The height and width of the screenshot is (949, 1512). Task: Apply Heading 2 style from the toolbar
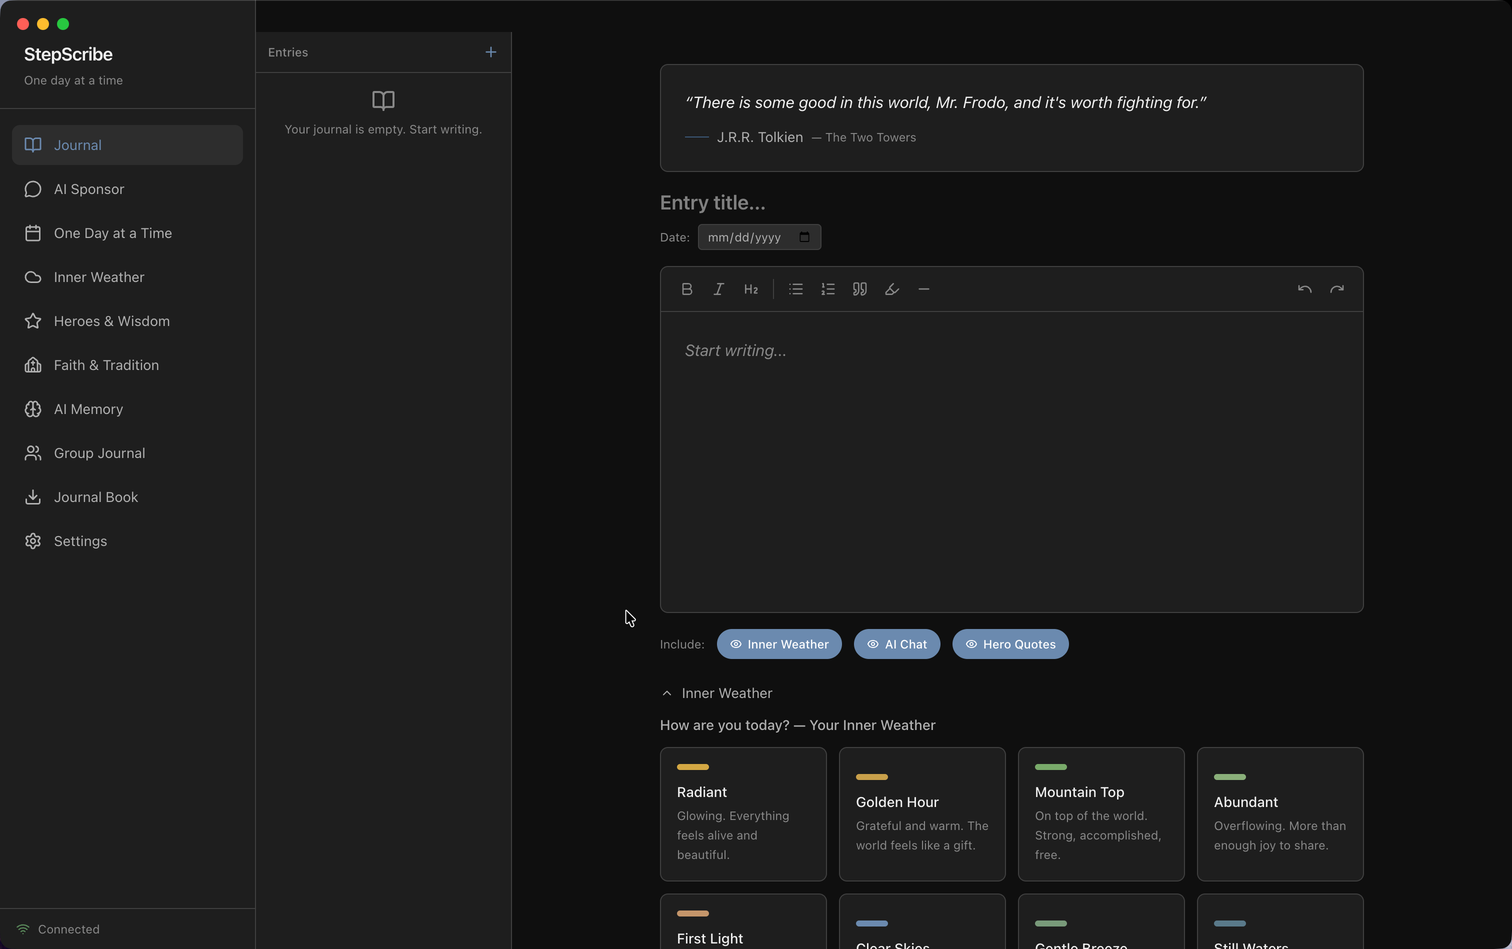point(751,289)
